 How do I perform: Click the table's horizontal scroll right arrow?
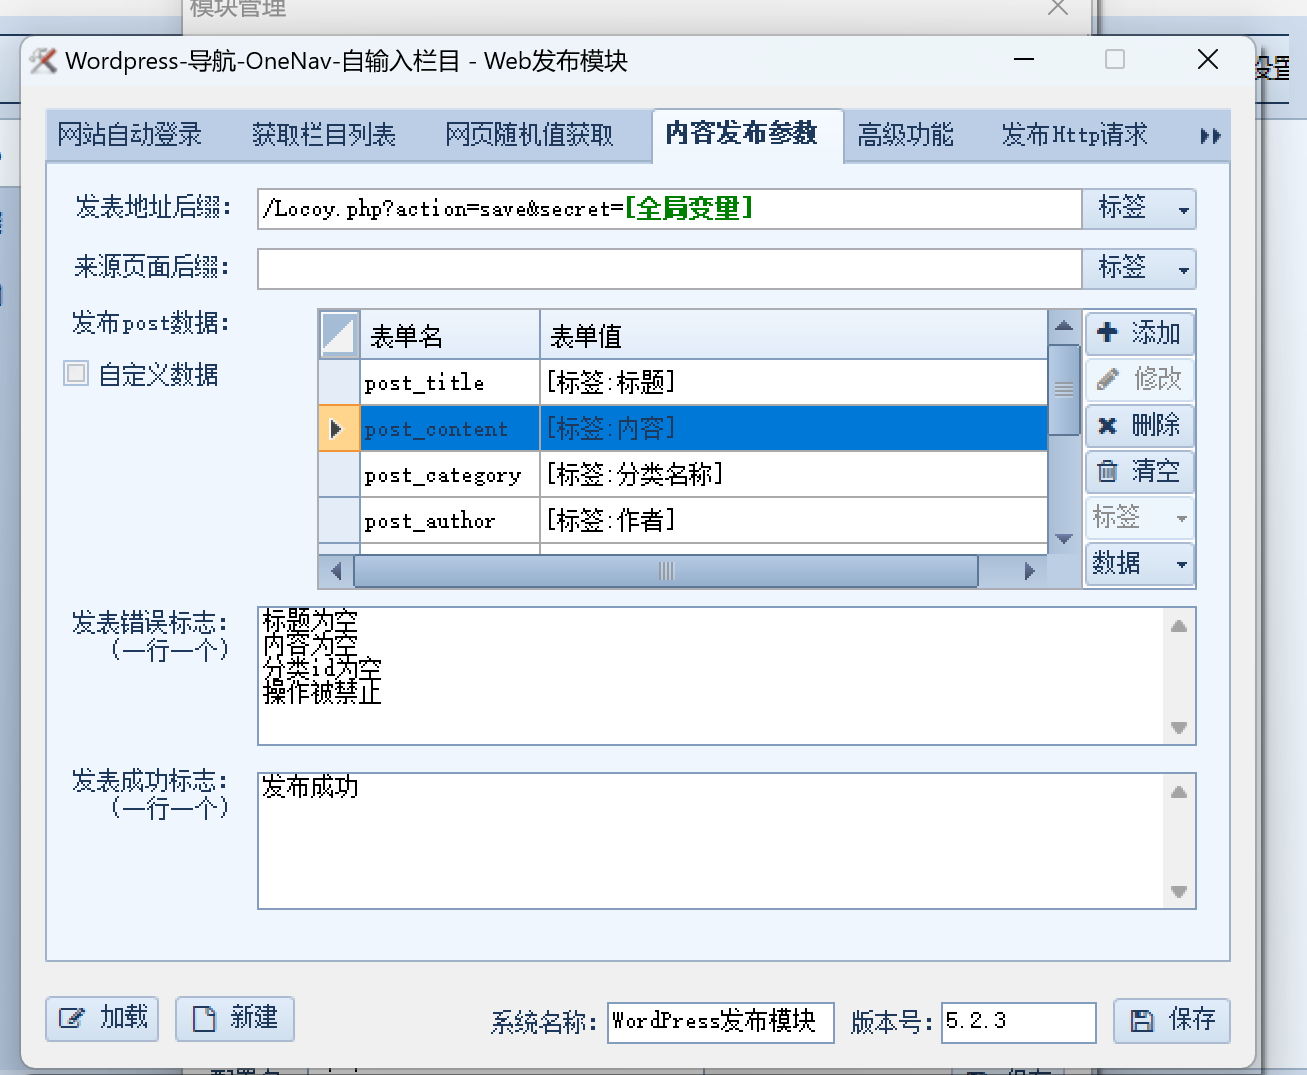1030,571
